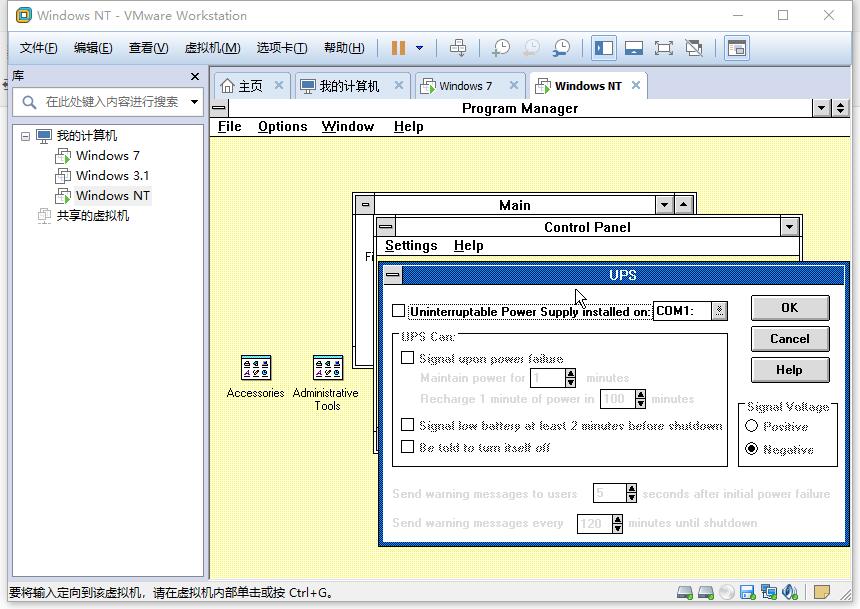Open the snapshot manager wrench-clock icon
This screenshot has height=609, width=860.
coord(561,48)
